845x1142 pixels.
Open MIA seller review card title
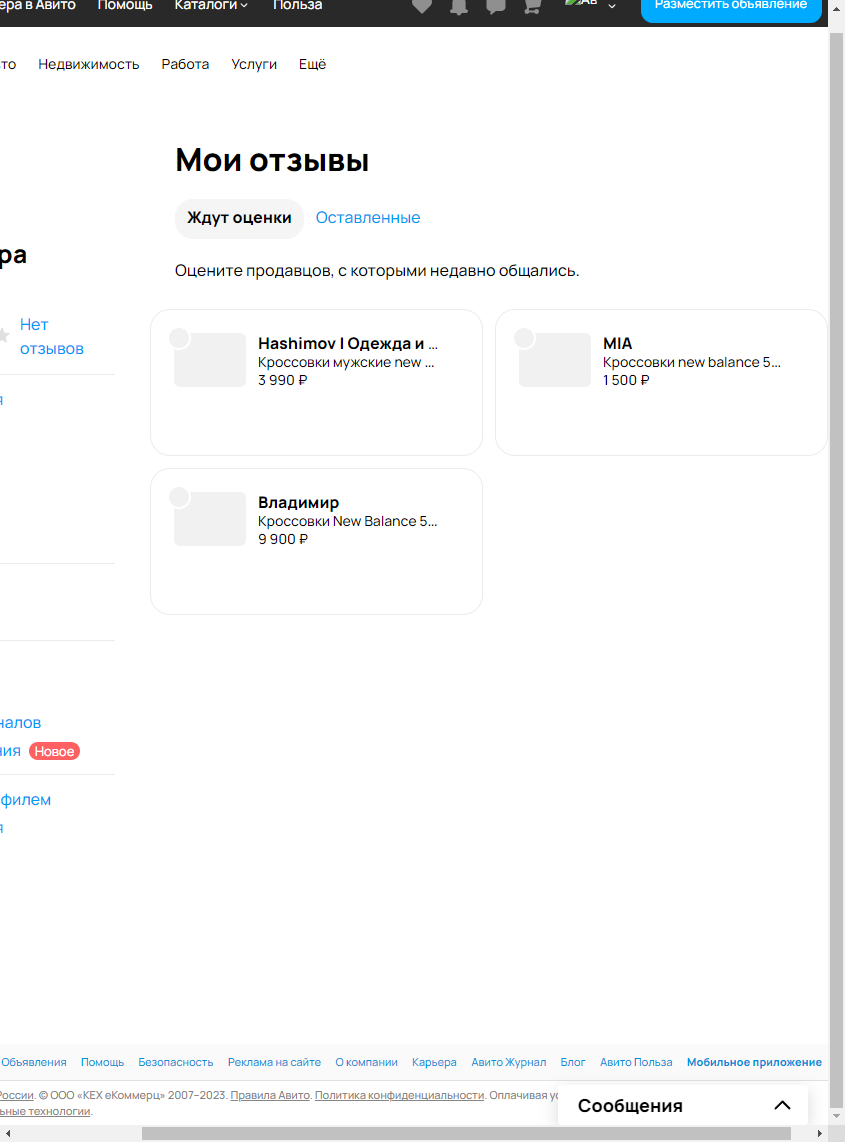617,343
